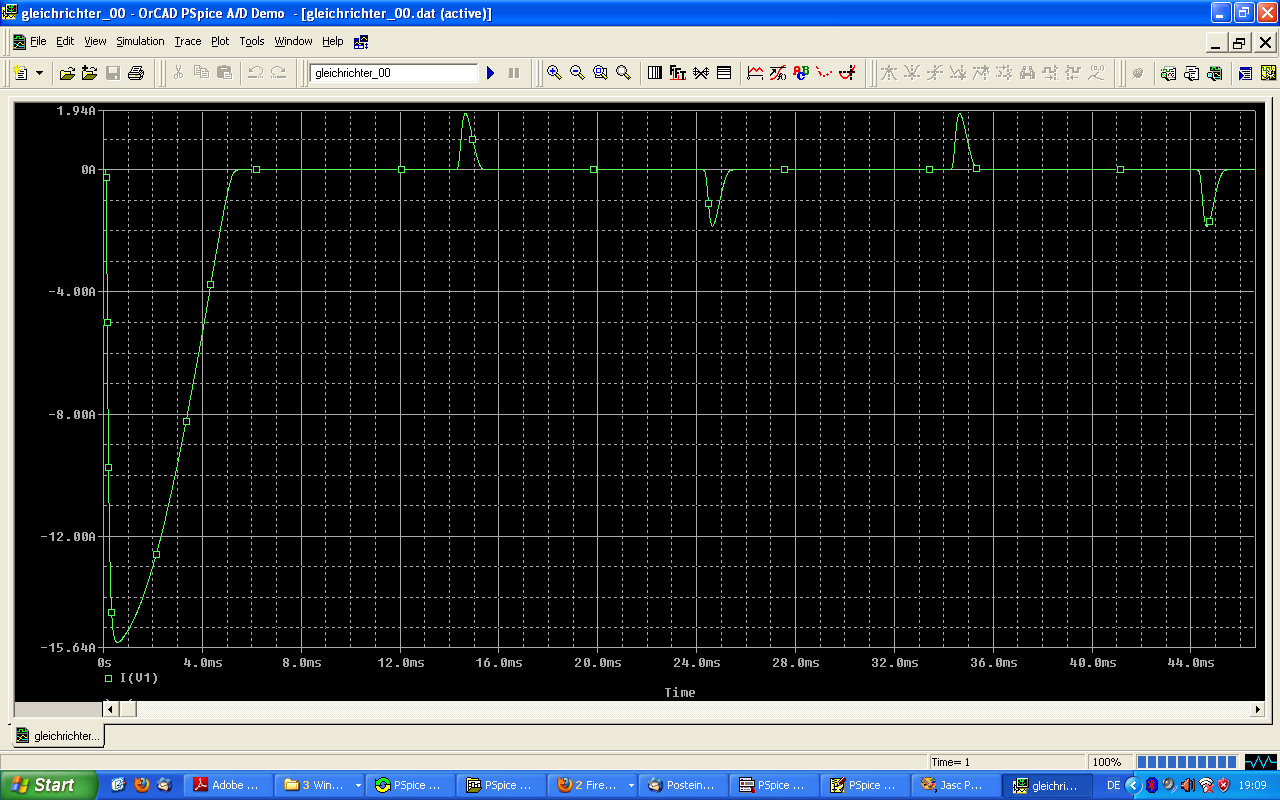Toggle the Mark Data Points icon
1280x800 pixels.
point(824,73)
